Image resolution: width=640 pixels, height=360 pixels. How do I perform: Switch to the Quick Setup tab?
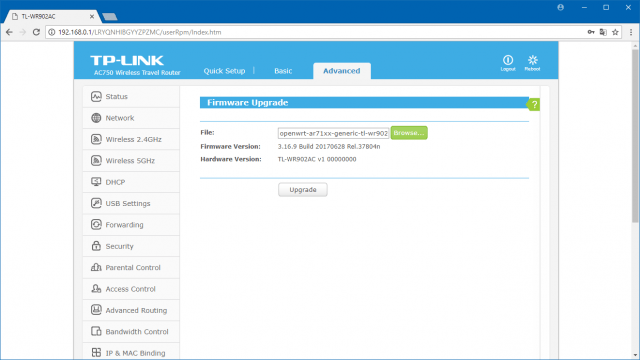click(224, 71)
